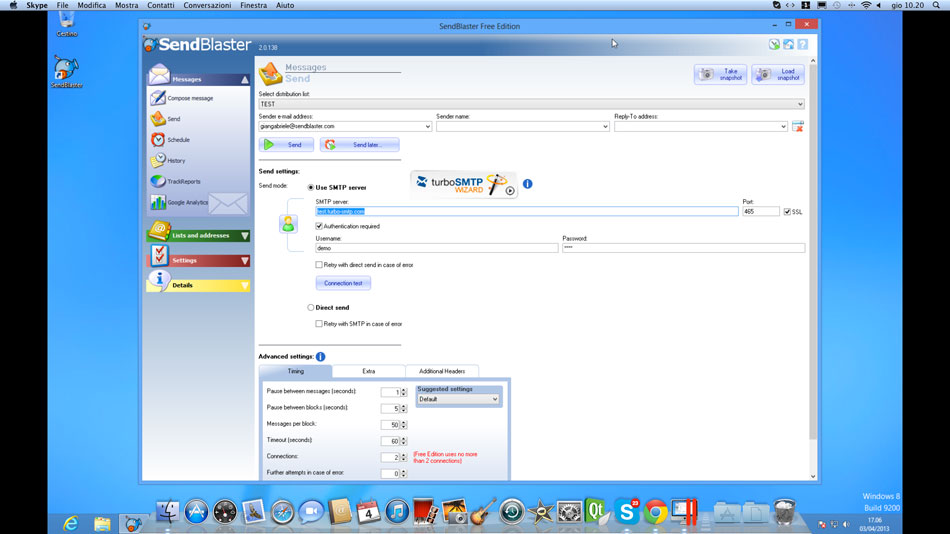950x534 pixels.
Task: Select the Direct send radio button
Action: (311, 307)
